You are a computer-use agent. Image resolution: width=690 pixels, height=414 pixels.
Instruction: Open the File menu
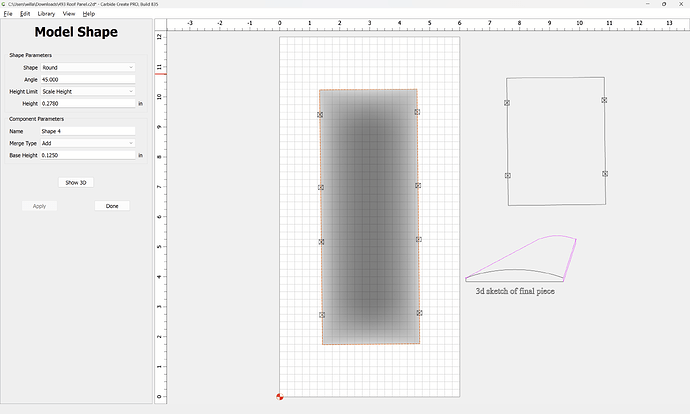(x=8, y=14)
